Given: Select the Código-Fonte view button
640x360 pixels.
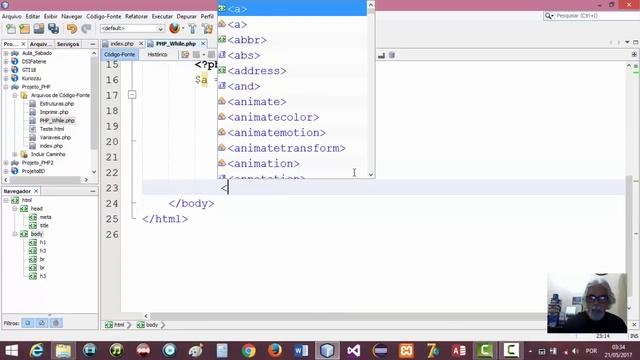Looking at the screenshot, I should point(119,54).
